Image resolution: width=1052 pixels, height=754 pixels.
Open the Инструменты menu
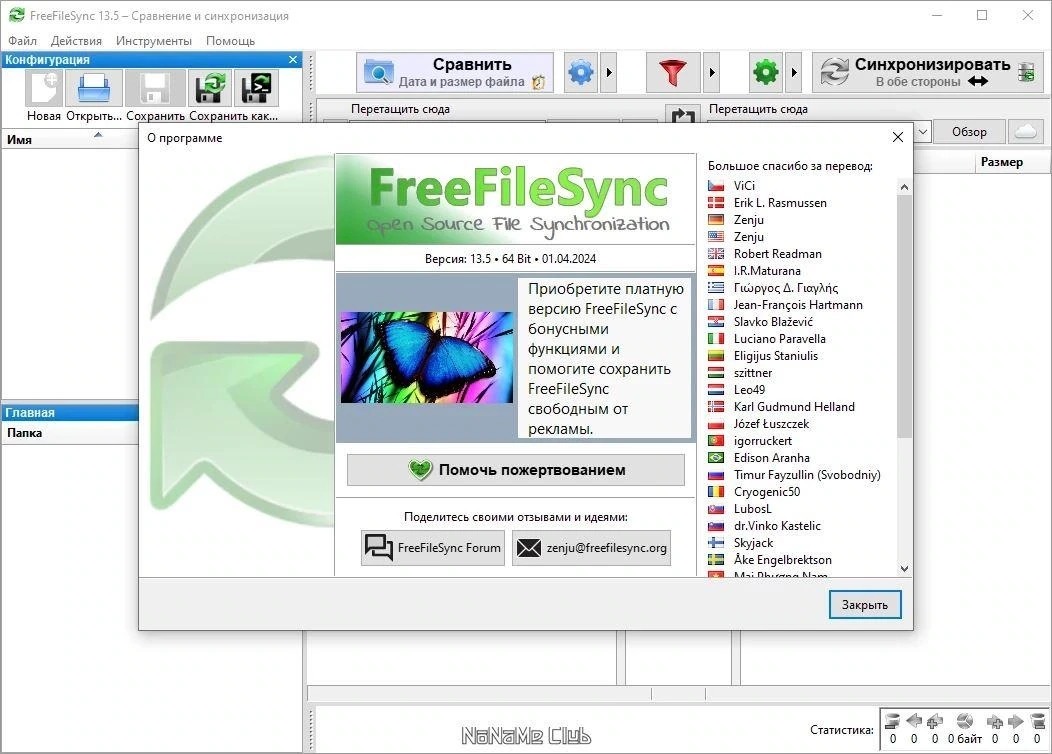[154, 41]
